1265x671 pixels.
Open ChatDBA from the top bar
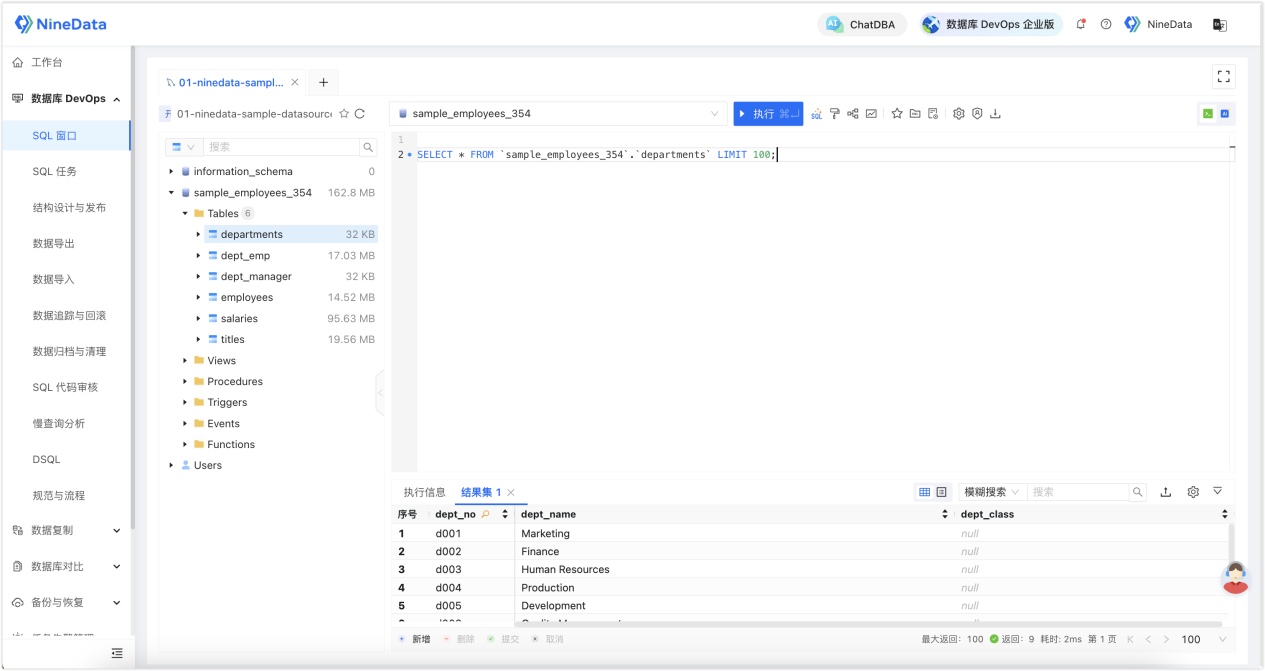click(862, 24)
